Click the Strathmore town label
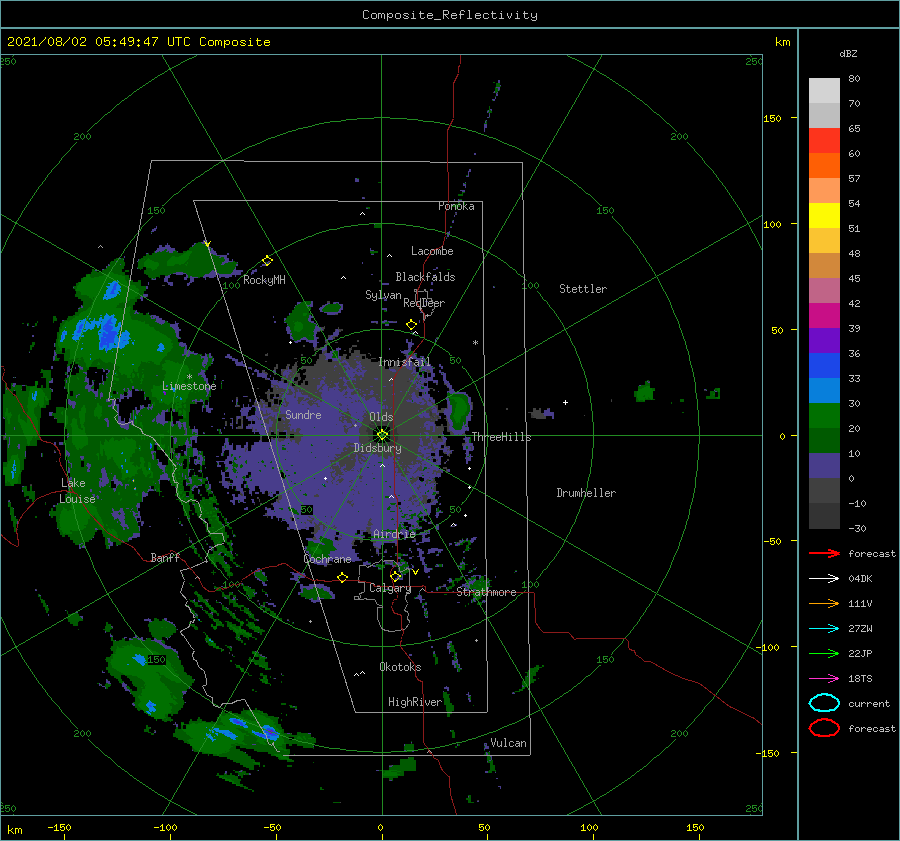The height and width of the screenshot is (841, 900). (486, 592)
